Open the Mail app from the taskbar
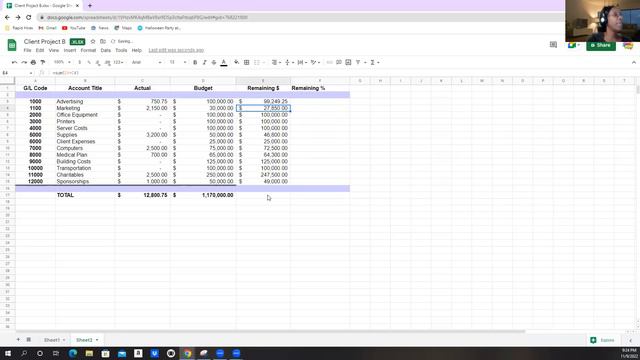Screen dimensions: 640x360 (122, 353)
